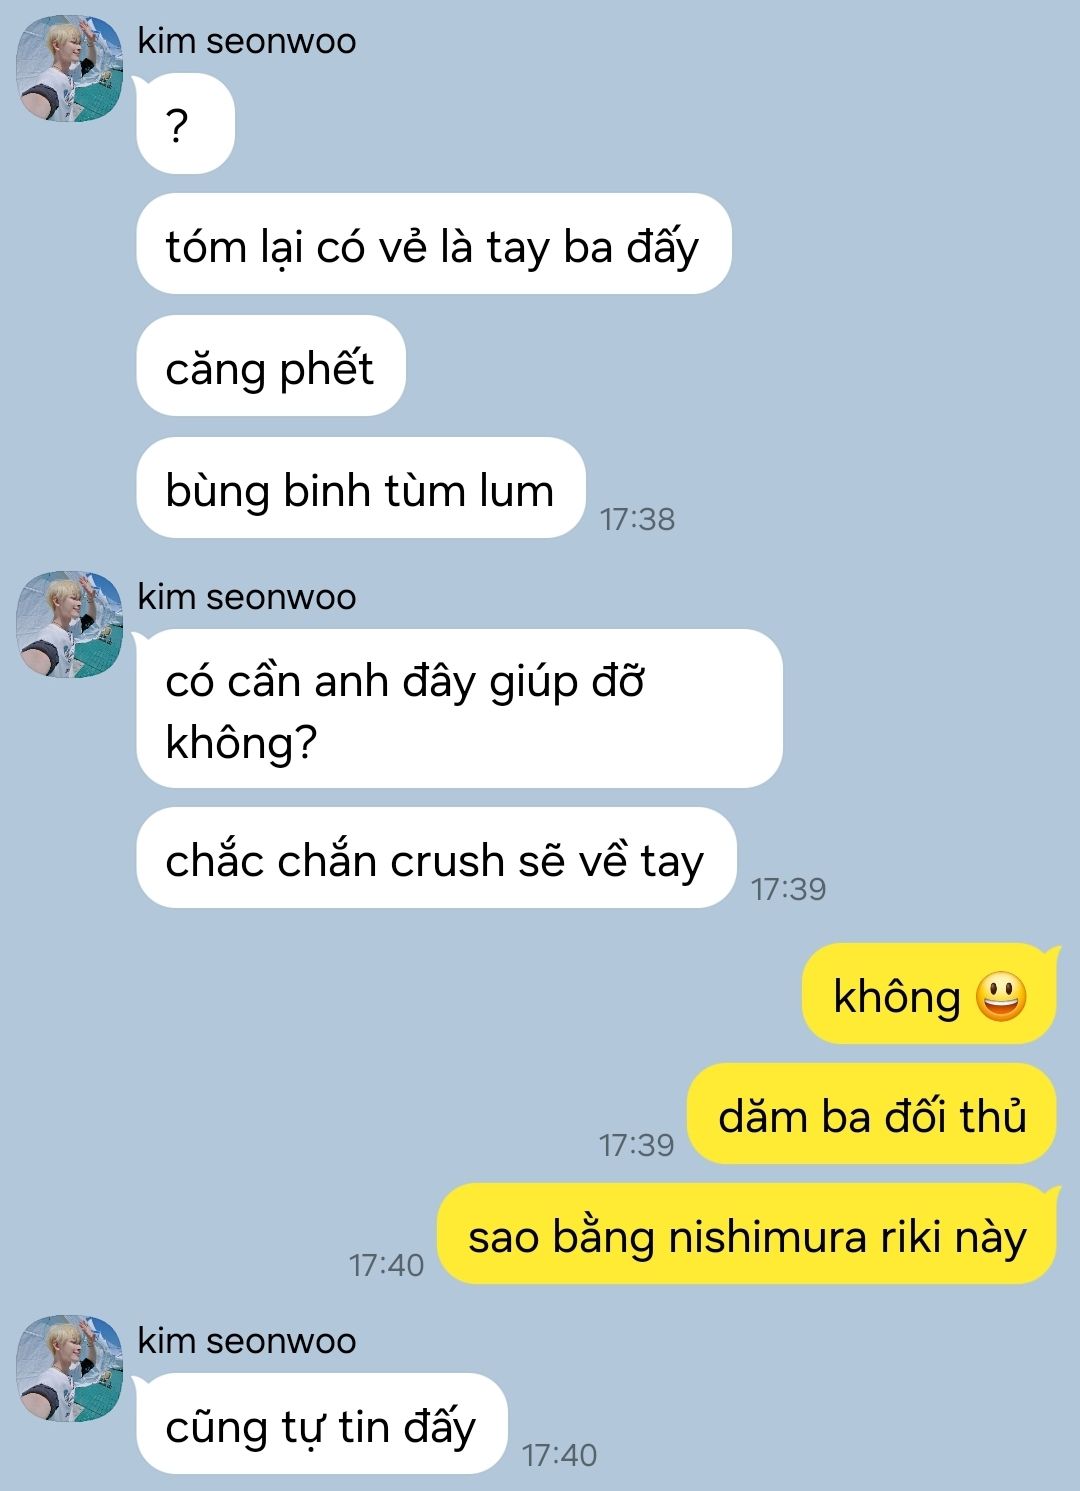Open kim seonwoo's top profile avatar
Screen dimensions: 1080x1491
[69, 69]
